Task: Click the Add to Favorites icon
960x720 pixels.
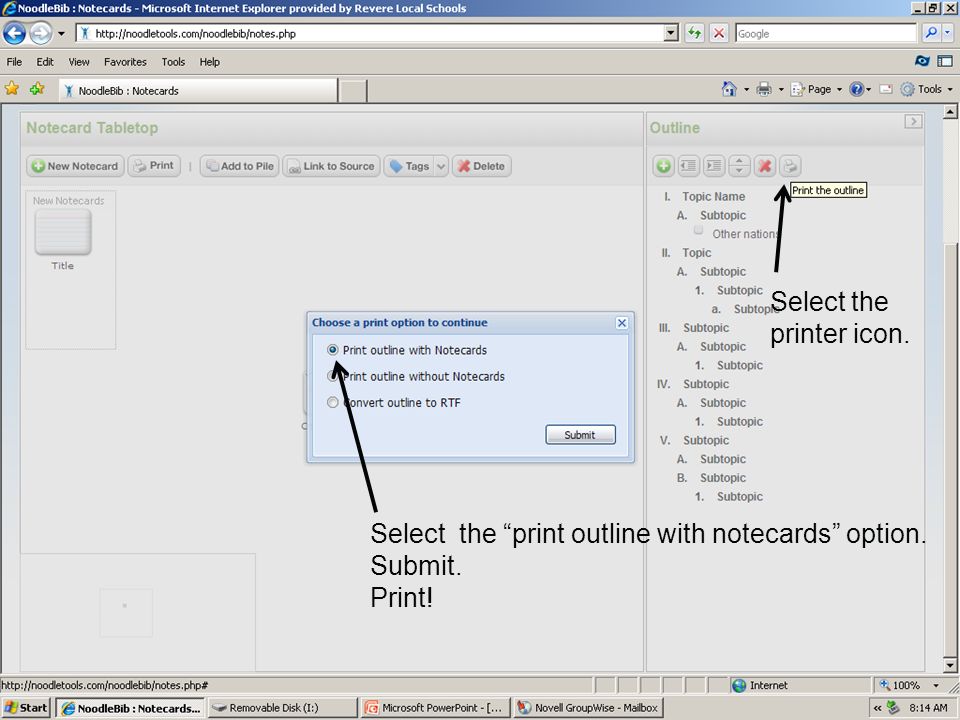Action: [x=37, y=89]
